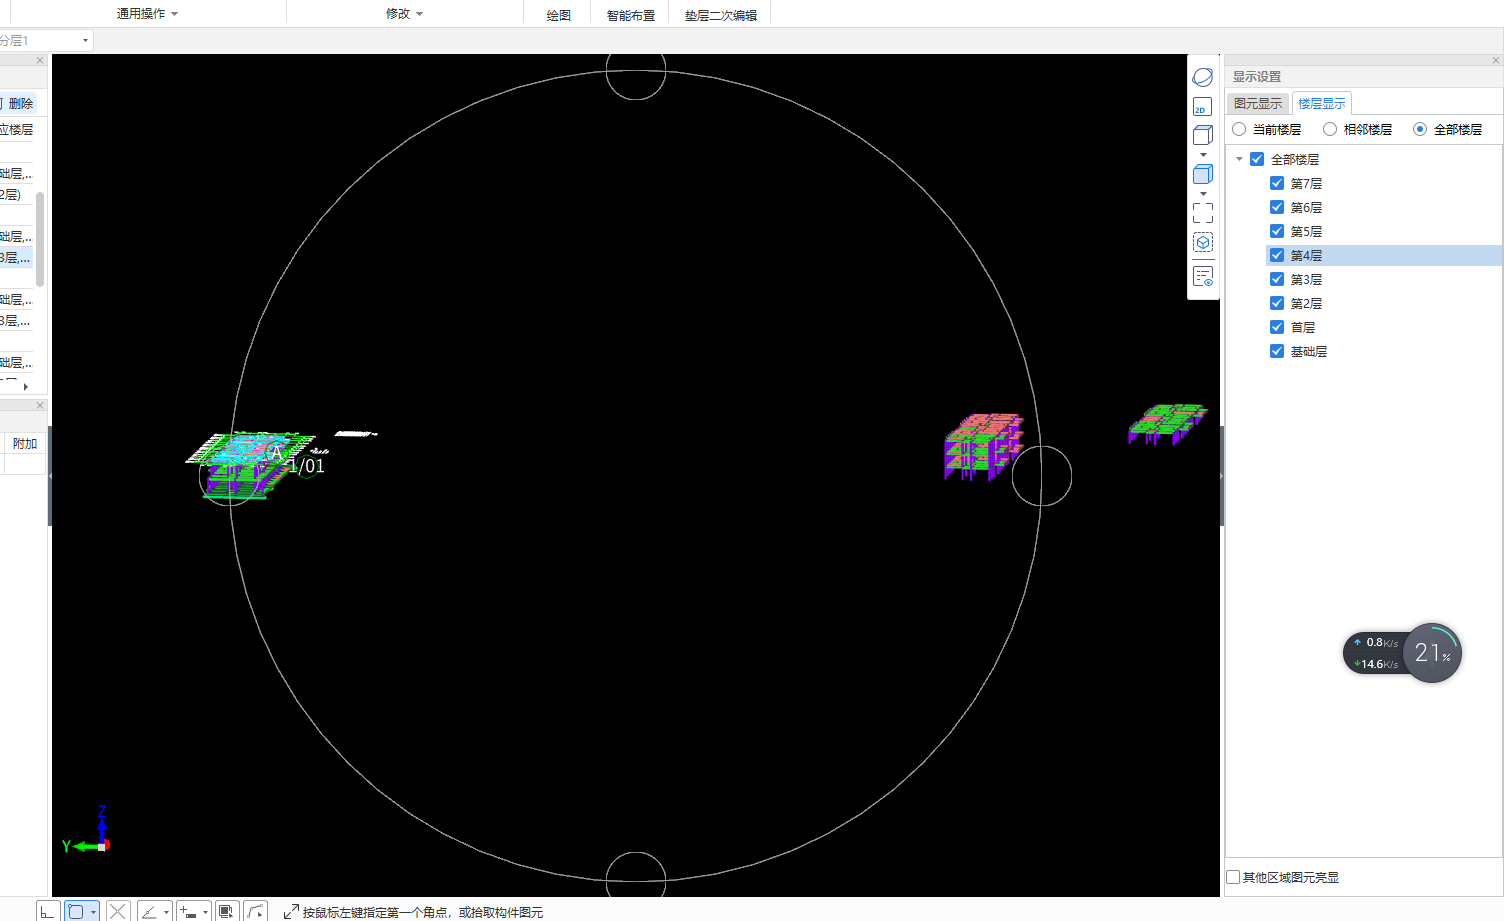Click the solid blue cube display icon
The width and height of the screenshot is (1504, 921).
[x=1203, y=174]
